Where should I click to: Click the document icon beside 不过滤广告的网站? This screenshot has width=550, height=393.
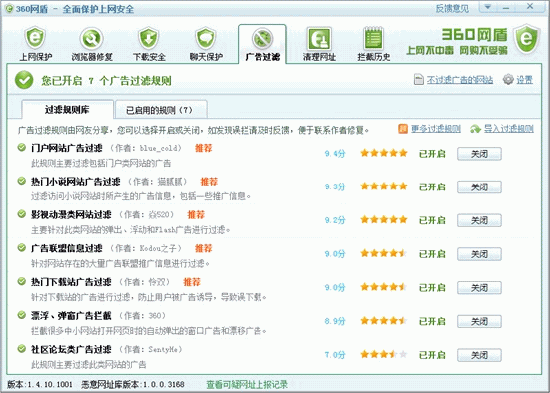point(419,80)
